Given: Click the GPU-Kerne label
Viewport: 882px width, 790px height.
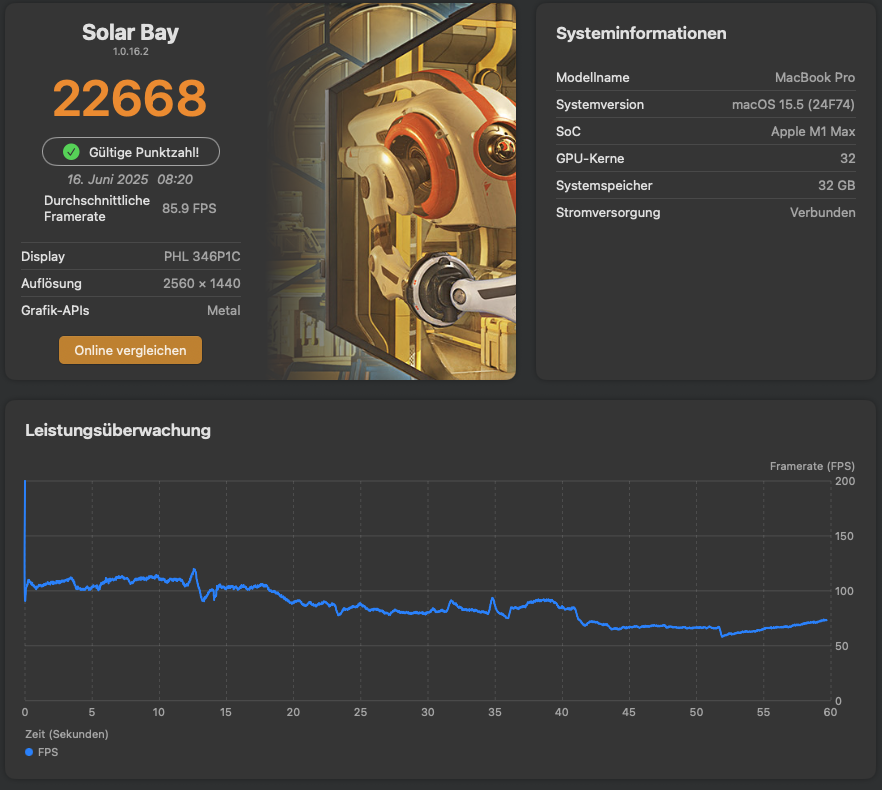Looking at the screenshot, I should pos(590,159).
